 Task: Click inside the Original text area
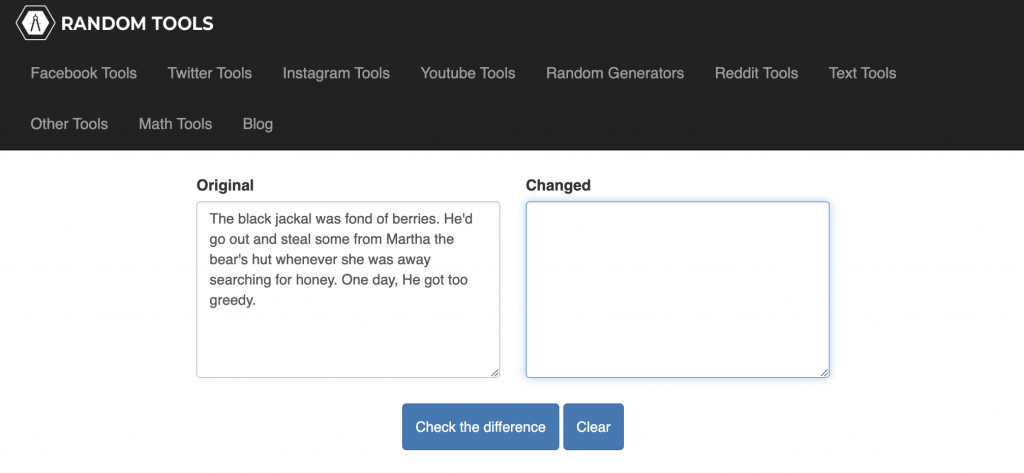tap(348, 289)
